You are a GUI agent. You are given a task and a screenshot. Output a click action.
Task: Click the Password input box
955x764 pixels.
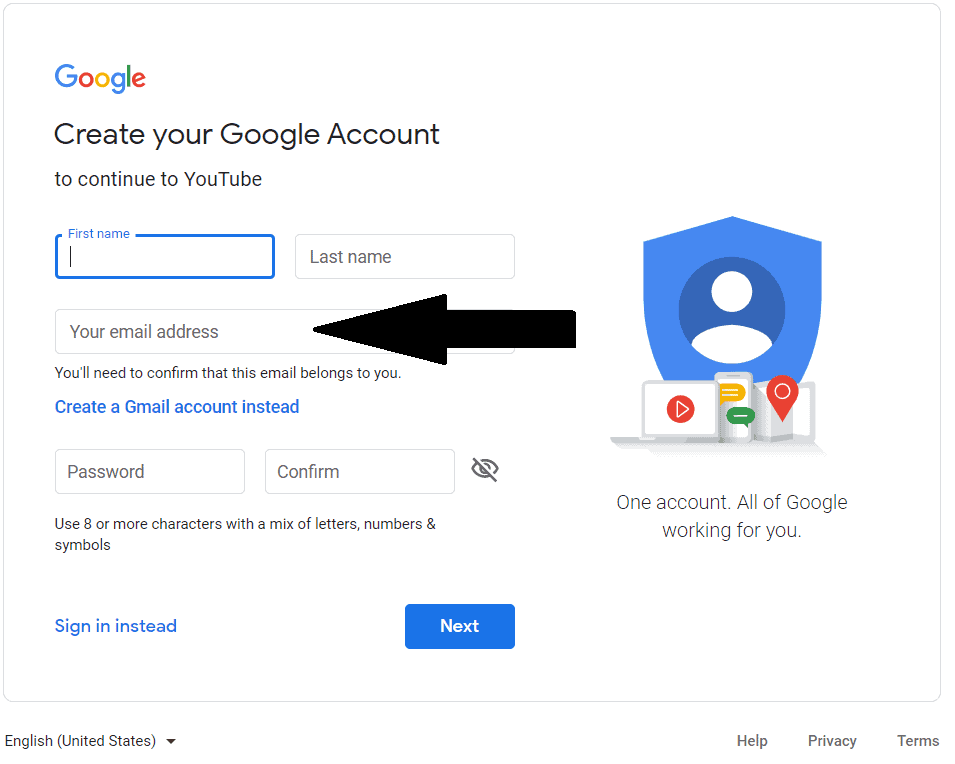[x=150, y=472]
